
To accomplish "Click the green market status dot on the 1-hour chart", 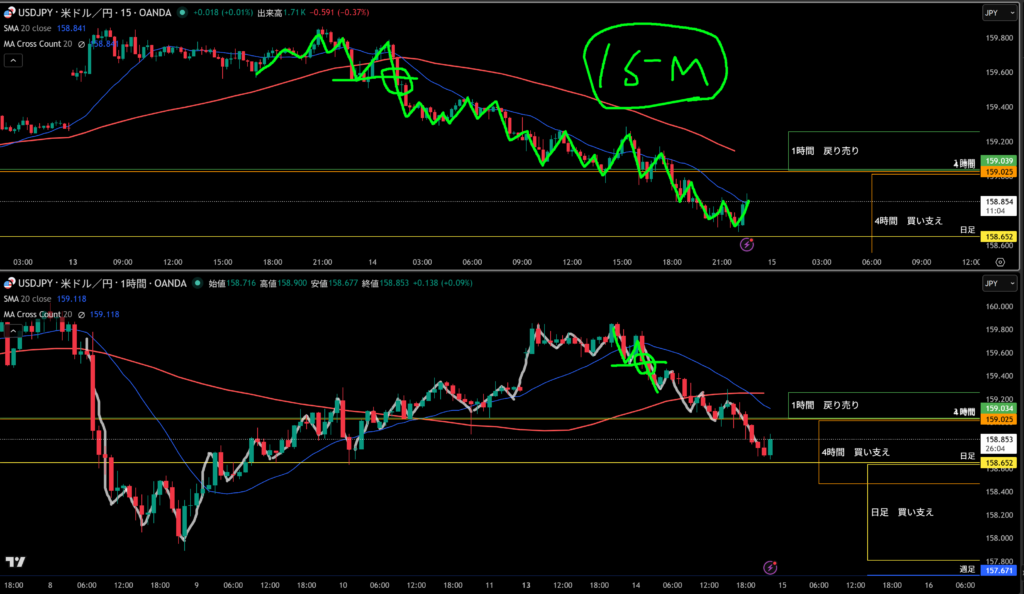I will [198, 284].
